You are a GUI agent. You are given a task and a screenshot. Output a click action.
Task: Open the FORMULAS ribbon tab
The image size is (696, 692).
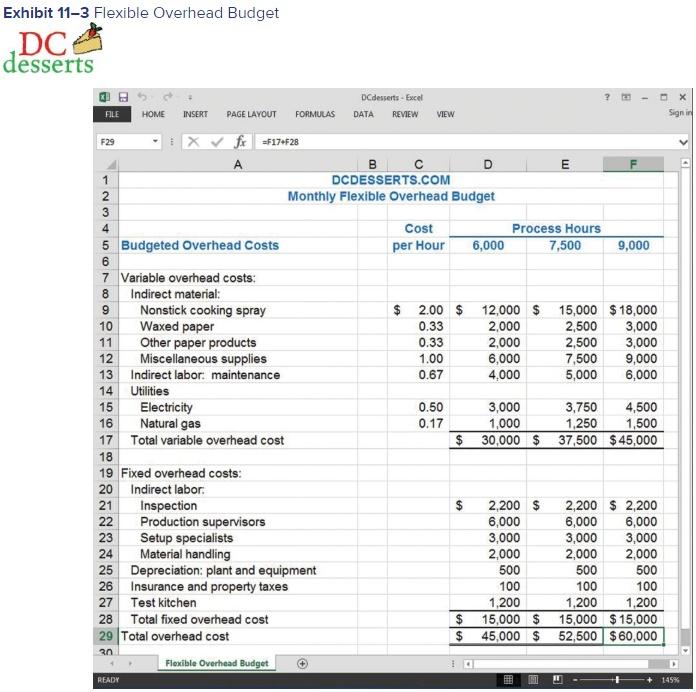[315, 114]
